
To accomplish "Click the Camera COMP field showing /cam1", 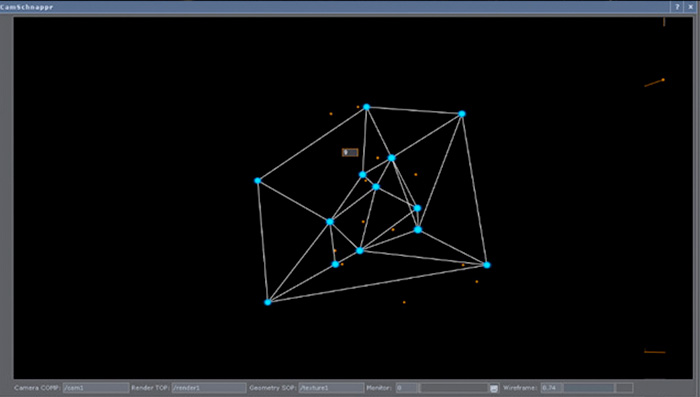I will (x=96, y=388).
